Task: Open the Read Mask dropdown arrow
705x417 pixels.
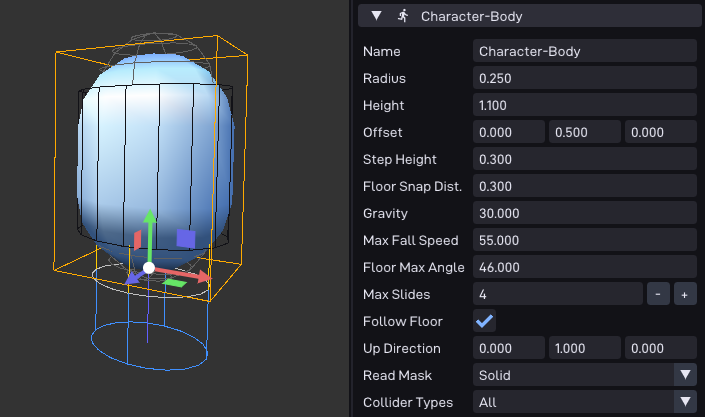Action: click(685, 375)
